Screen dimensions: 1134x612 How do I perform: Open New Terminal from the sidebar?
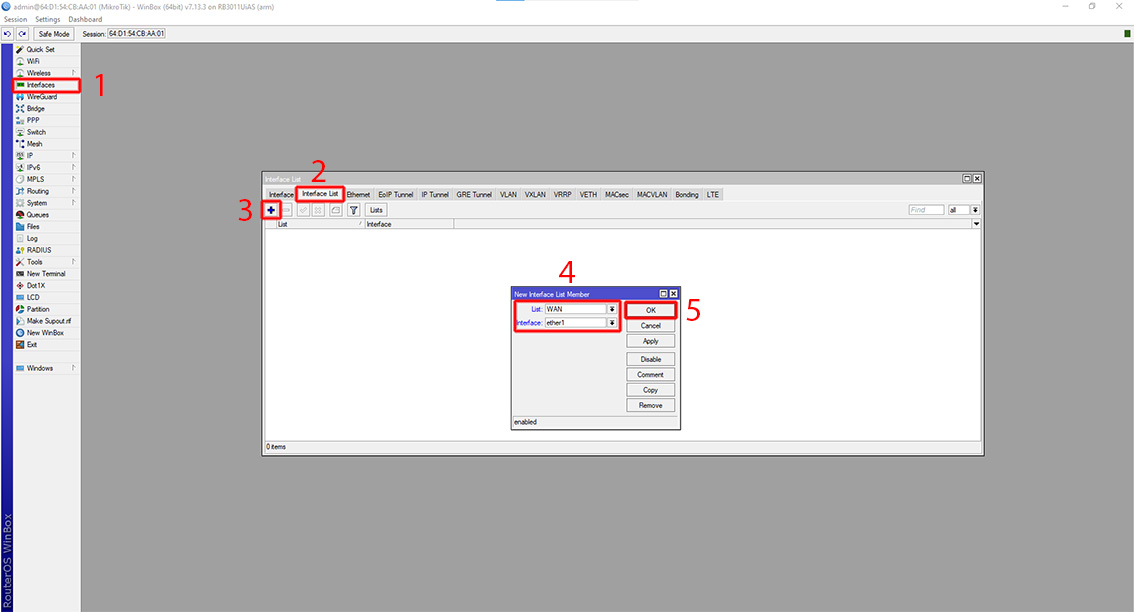click(x=47, y=274)
